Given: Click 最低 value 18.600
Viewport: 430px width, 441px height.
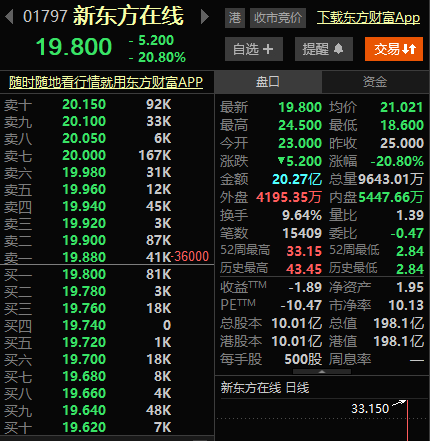Looking at the screenshot, I should [x=402, y=125].
